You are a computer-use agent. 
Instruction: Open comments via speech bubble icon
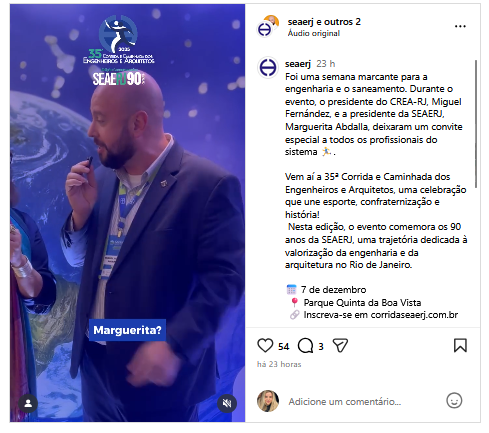click(305, 346)
